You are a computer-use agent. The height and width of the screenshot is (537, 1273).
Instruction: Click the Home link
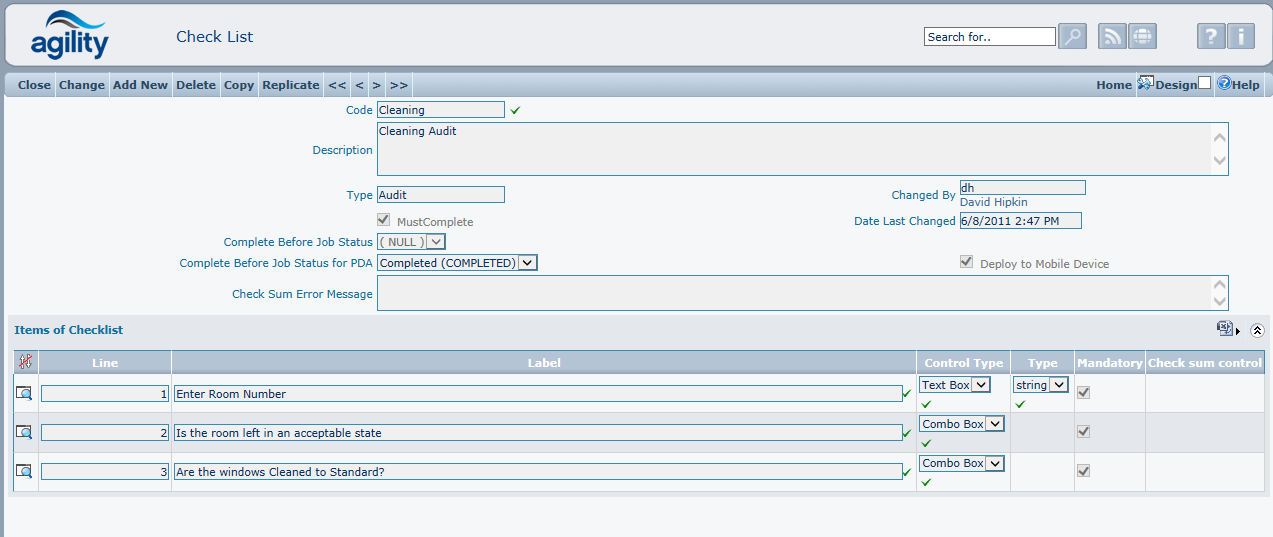(1113, 85)
